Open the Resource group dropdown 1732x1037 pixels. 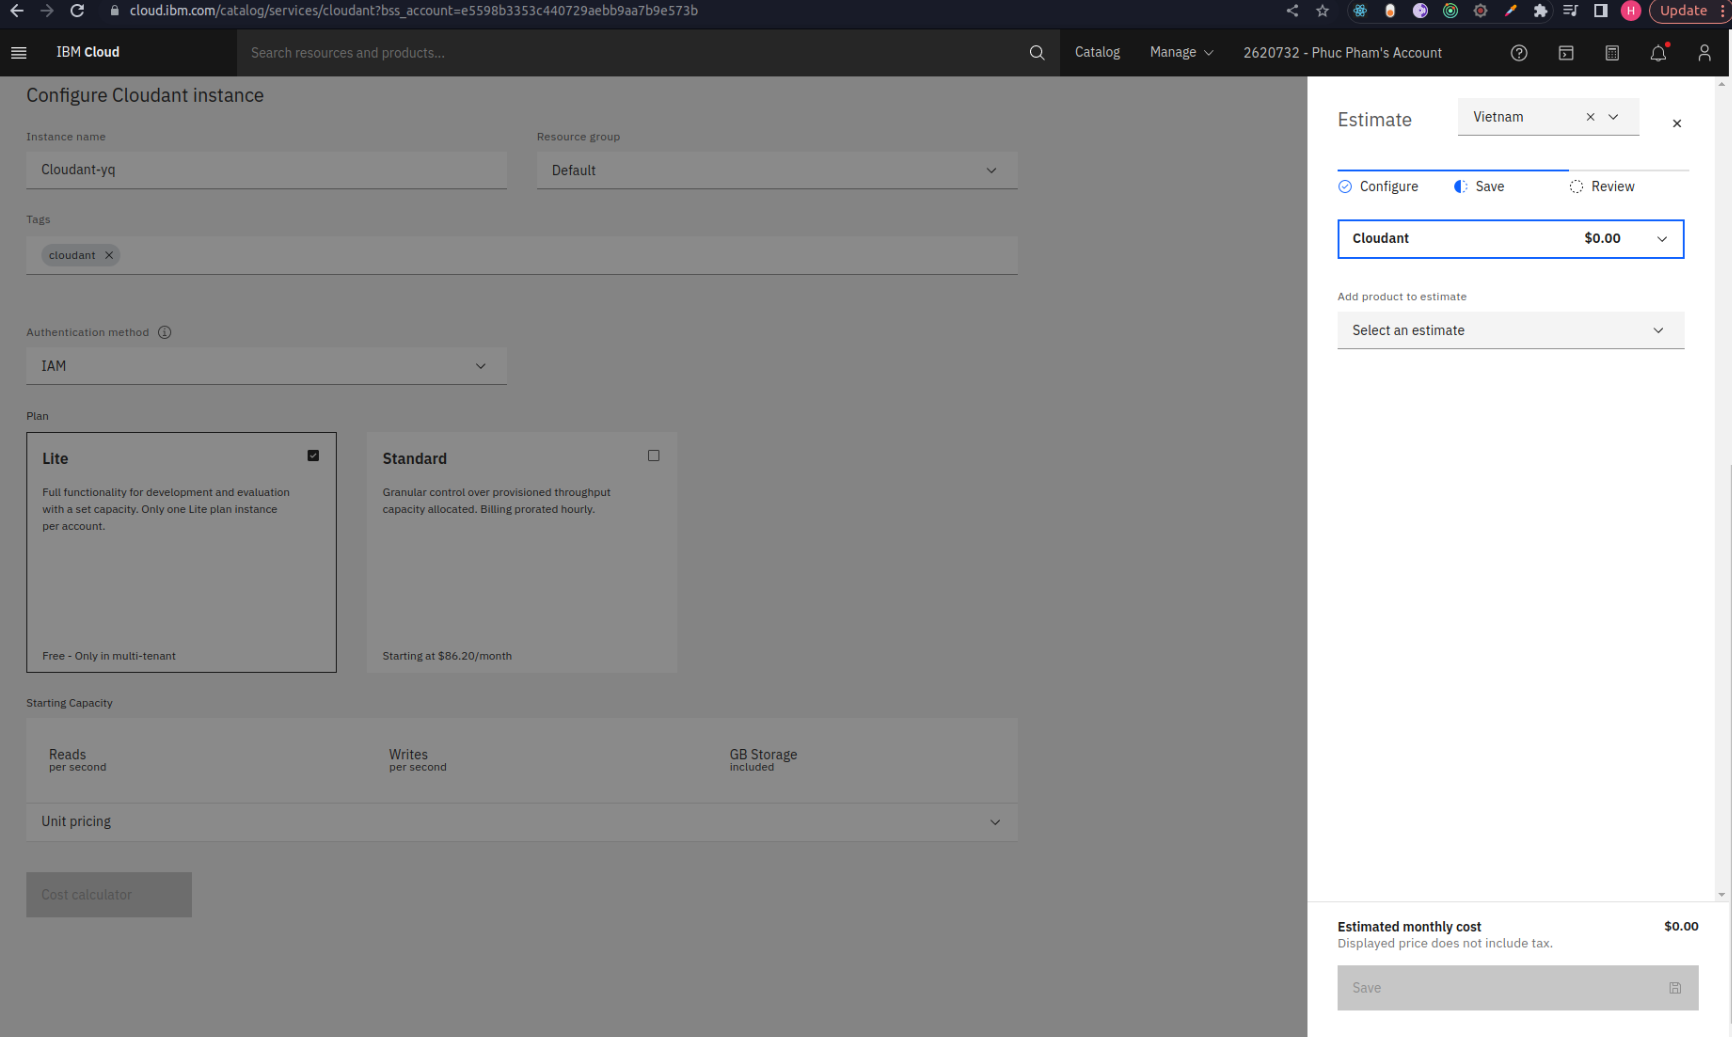(776, 170)
